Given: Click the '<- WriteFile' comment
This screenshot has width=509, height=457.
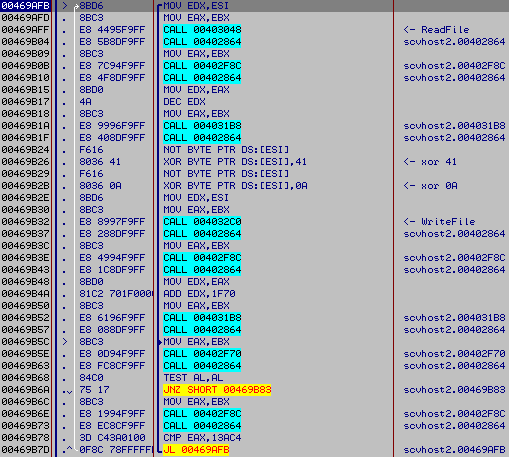Looking at the screenshot, I should coord(439,222).
